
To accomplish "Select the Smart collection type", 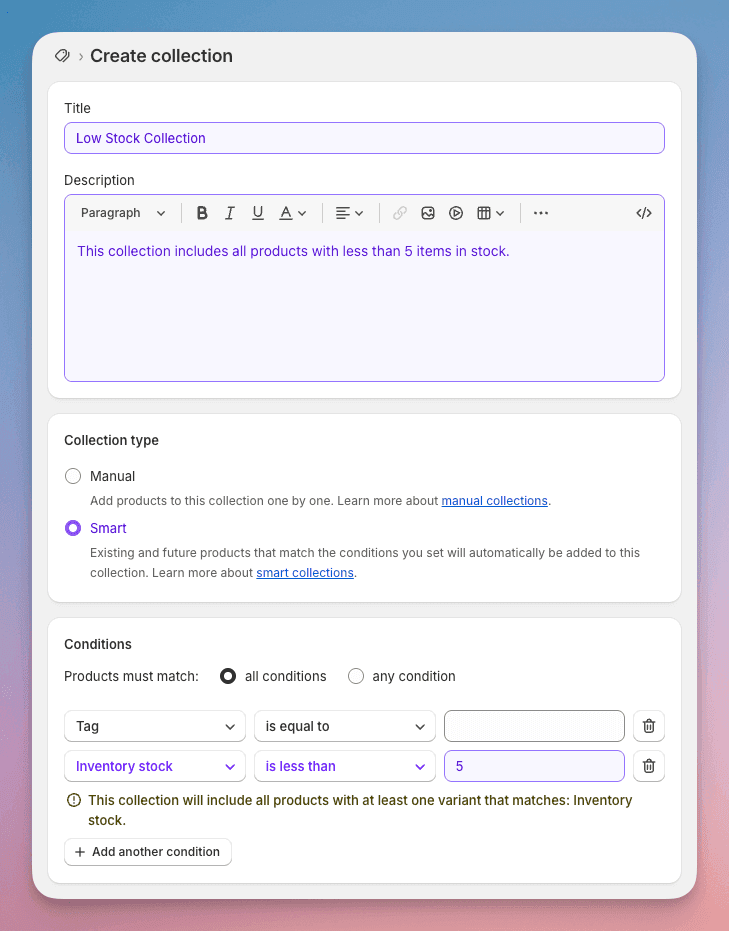I will point(72,528).
